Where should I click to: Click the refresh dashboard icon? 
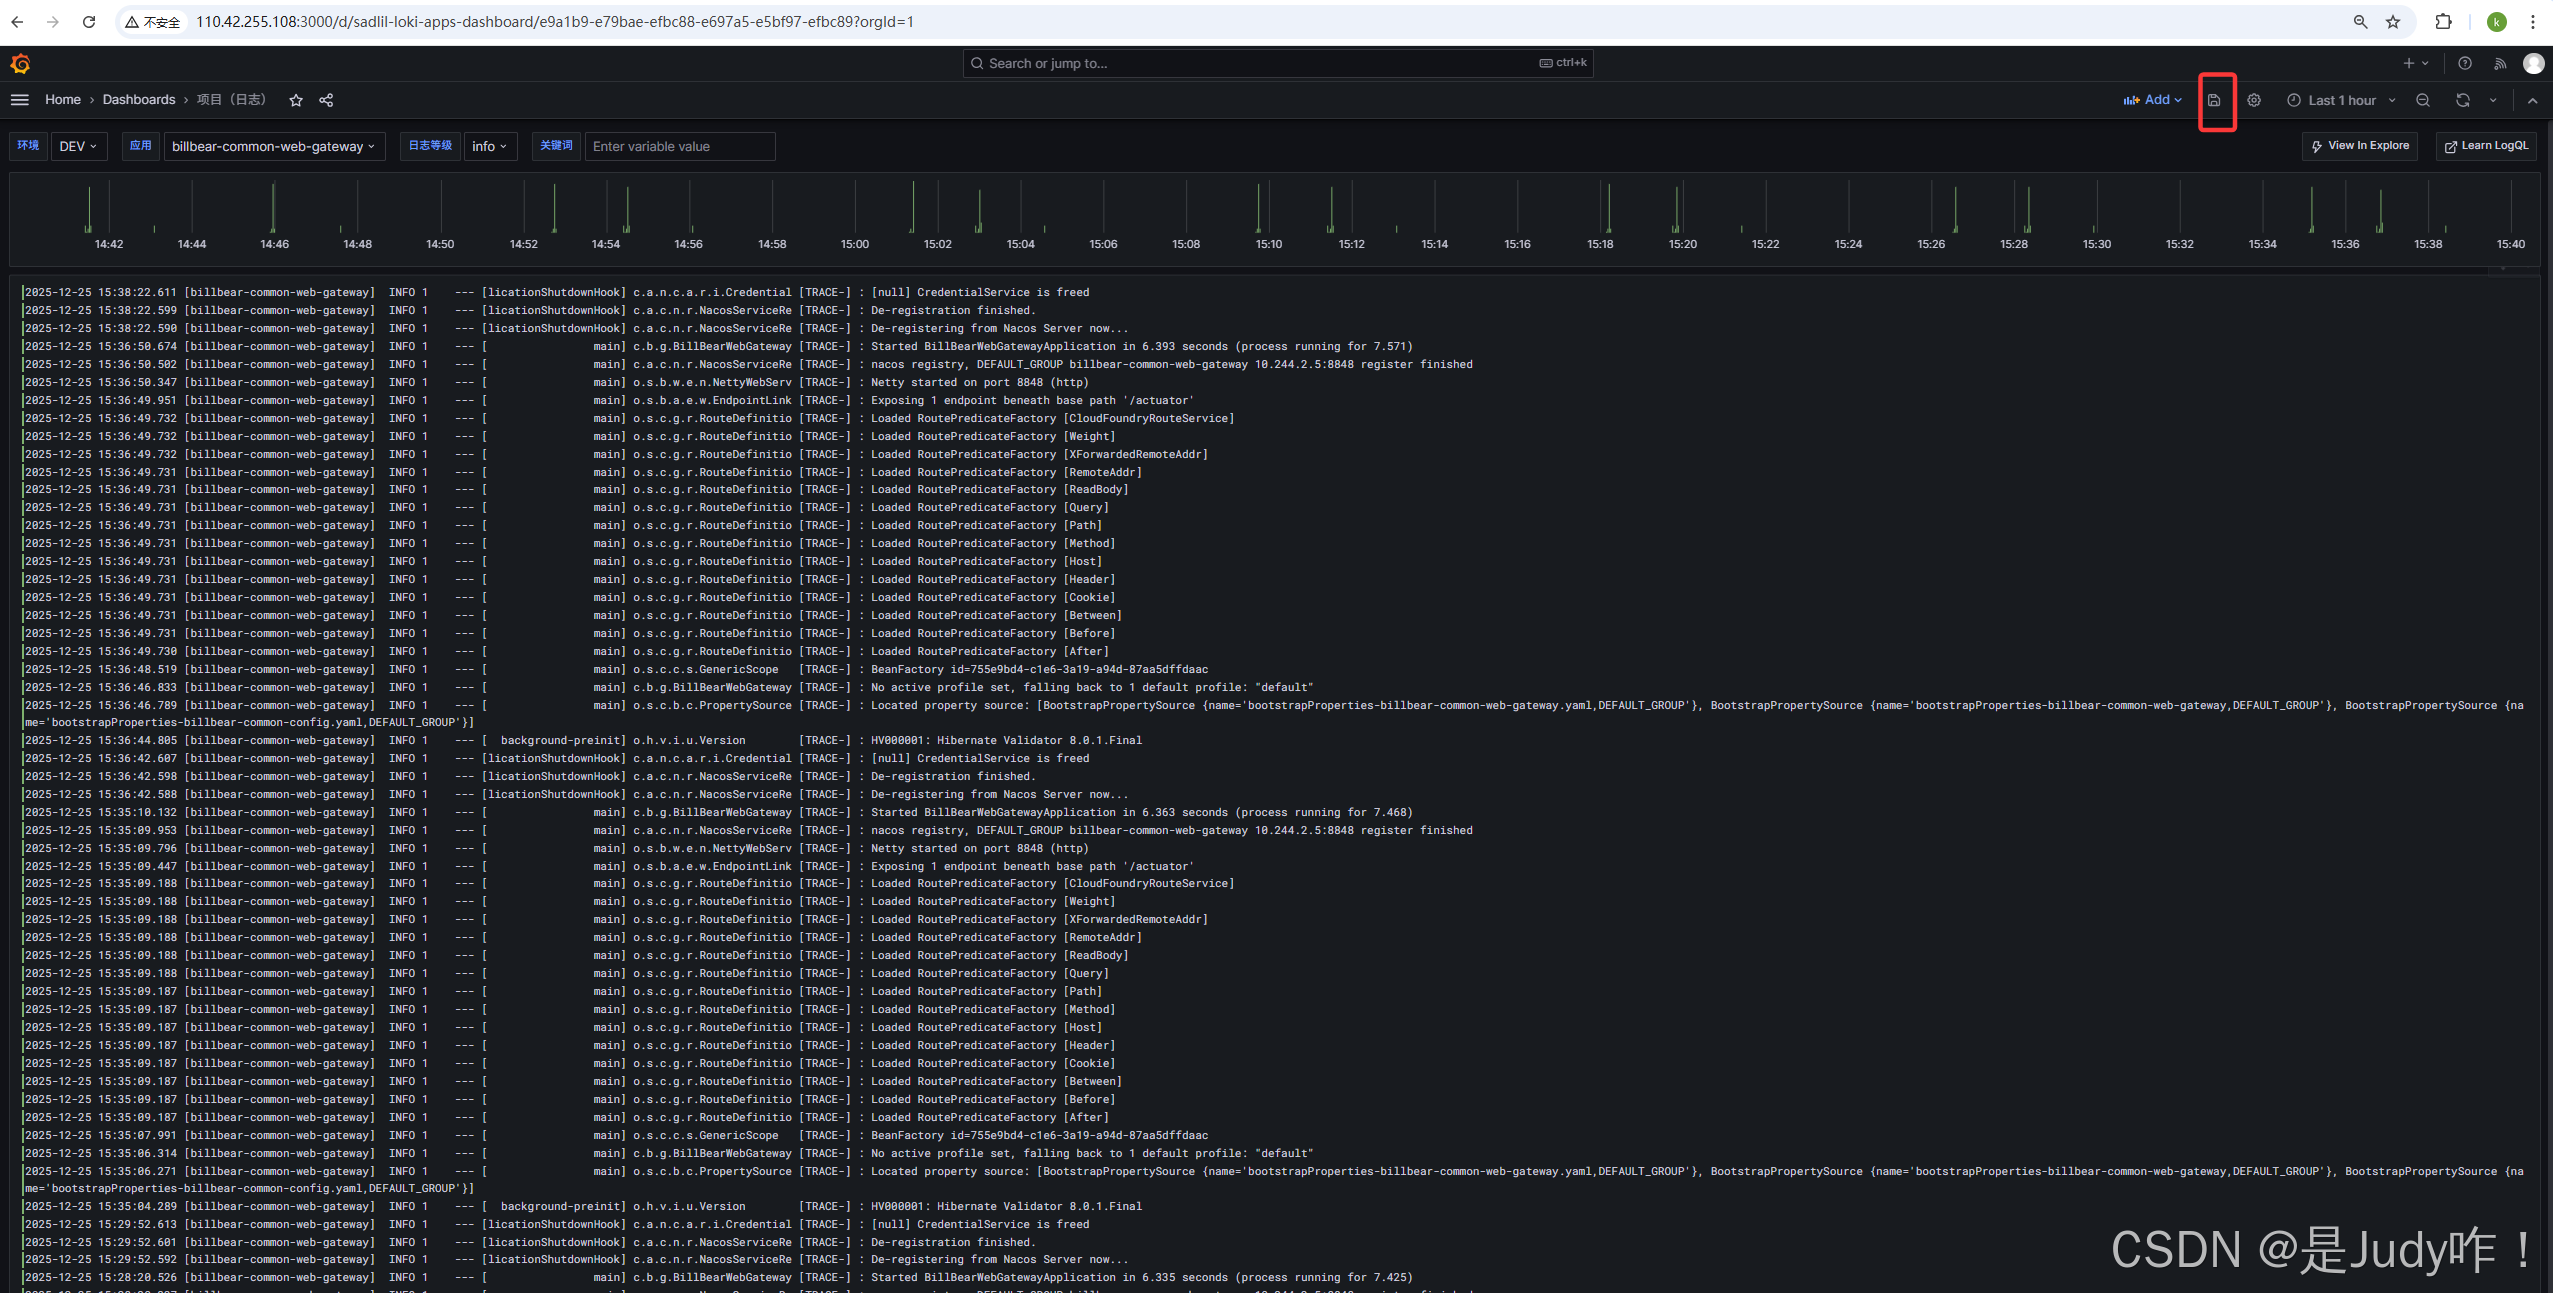coord(2463,100)
